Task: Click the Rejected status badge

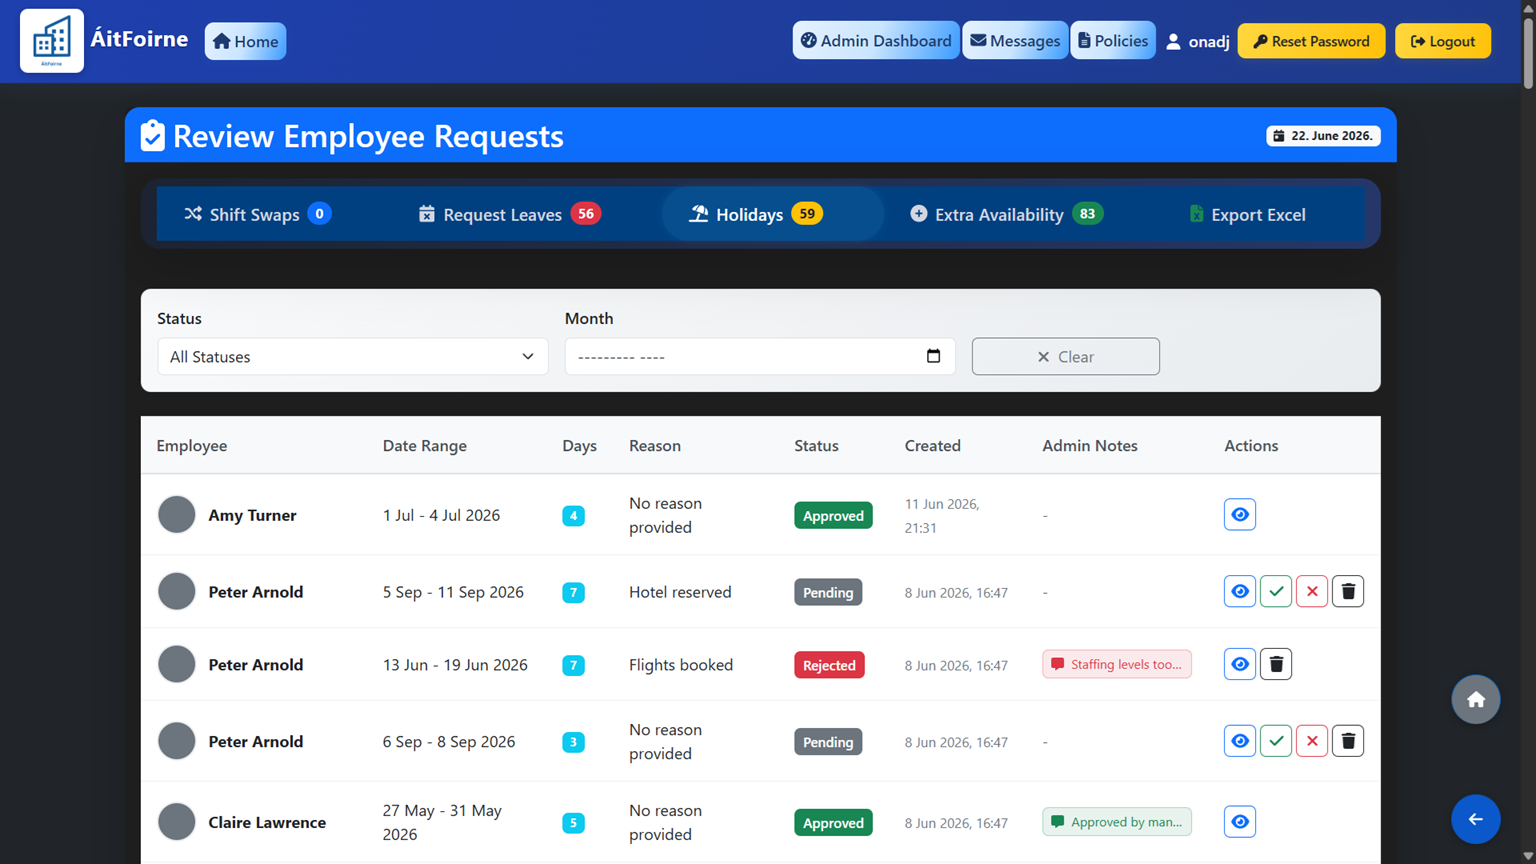Action: coord(829,665)
